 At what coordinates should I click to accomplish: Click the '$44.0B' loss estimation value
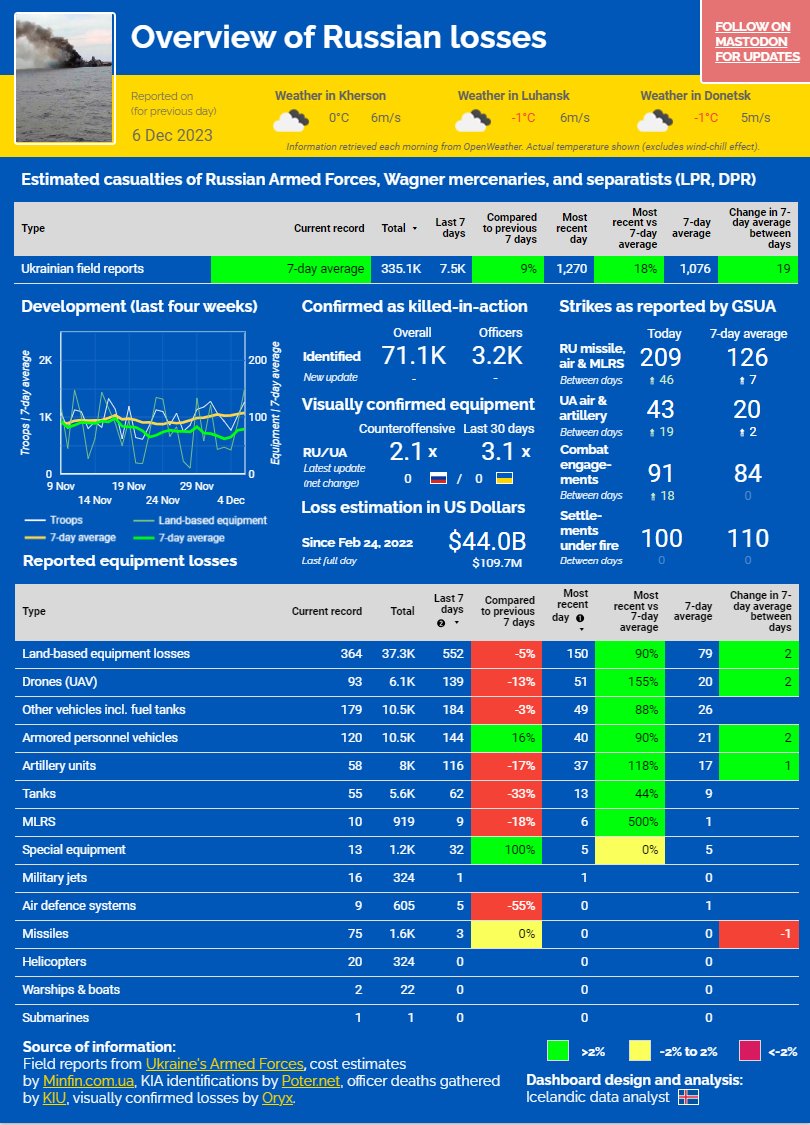tap(487, 541)
